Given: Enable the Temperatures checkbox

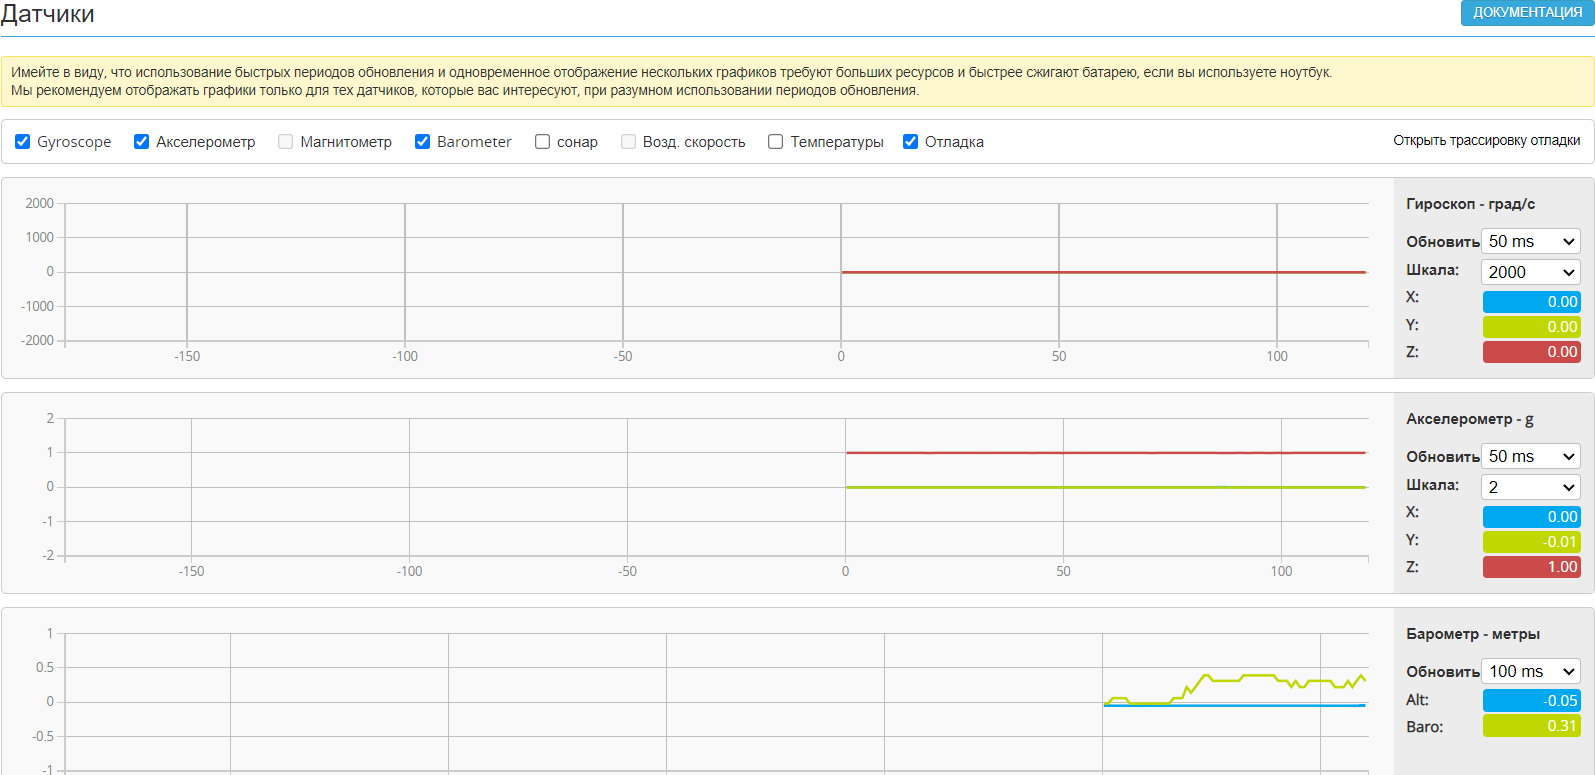Looking at the screenshot, I should (775, 142).
